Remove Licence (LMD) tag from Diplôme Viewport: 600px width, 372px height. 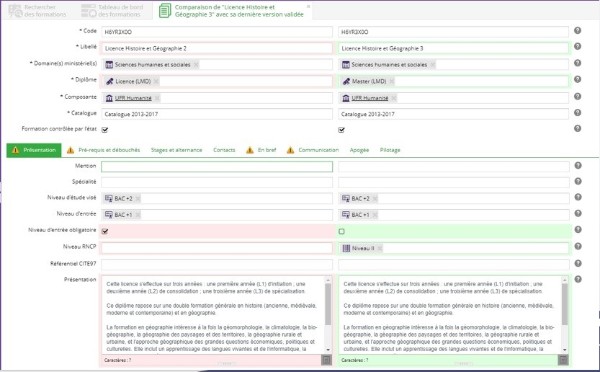(156, 82)
